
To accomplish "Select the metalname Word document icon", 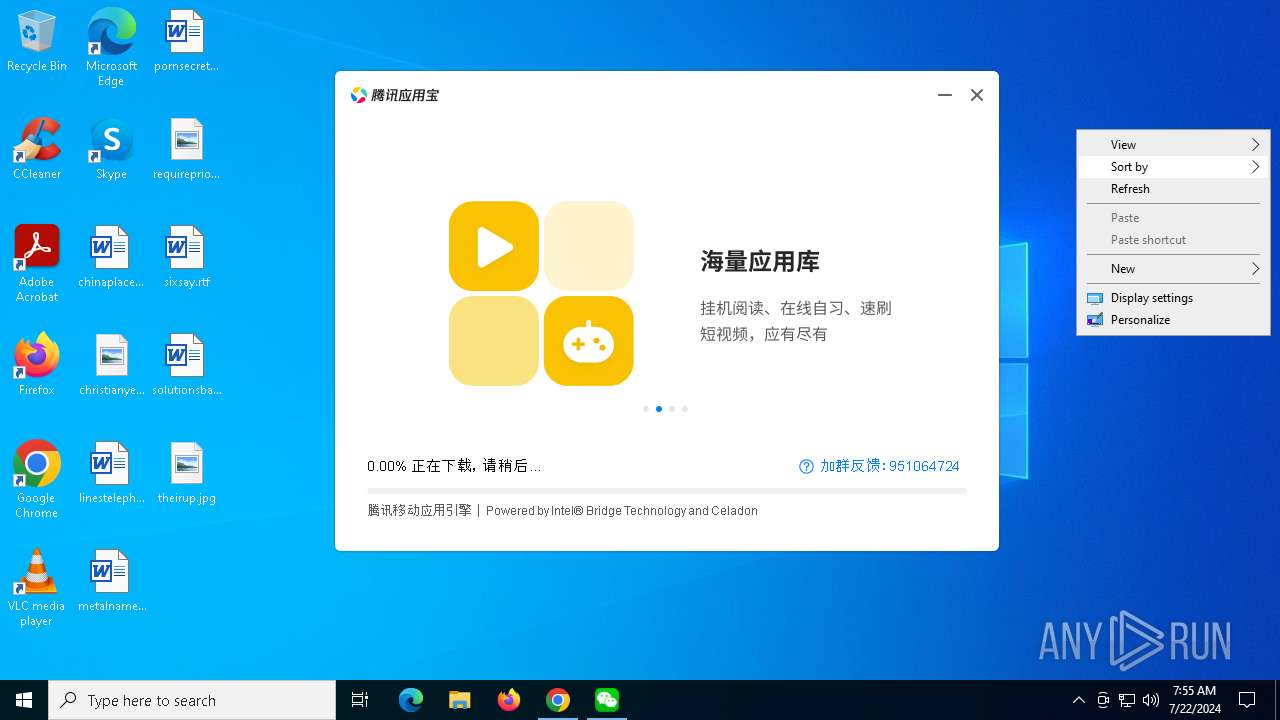I will click(x=111, y=581).
